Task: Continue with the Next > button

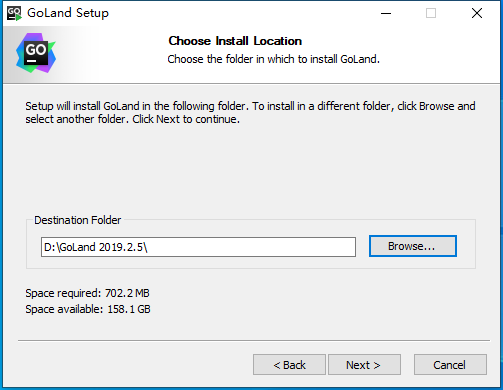Action: tap(364, 365)
